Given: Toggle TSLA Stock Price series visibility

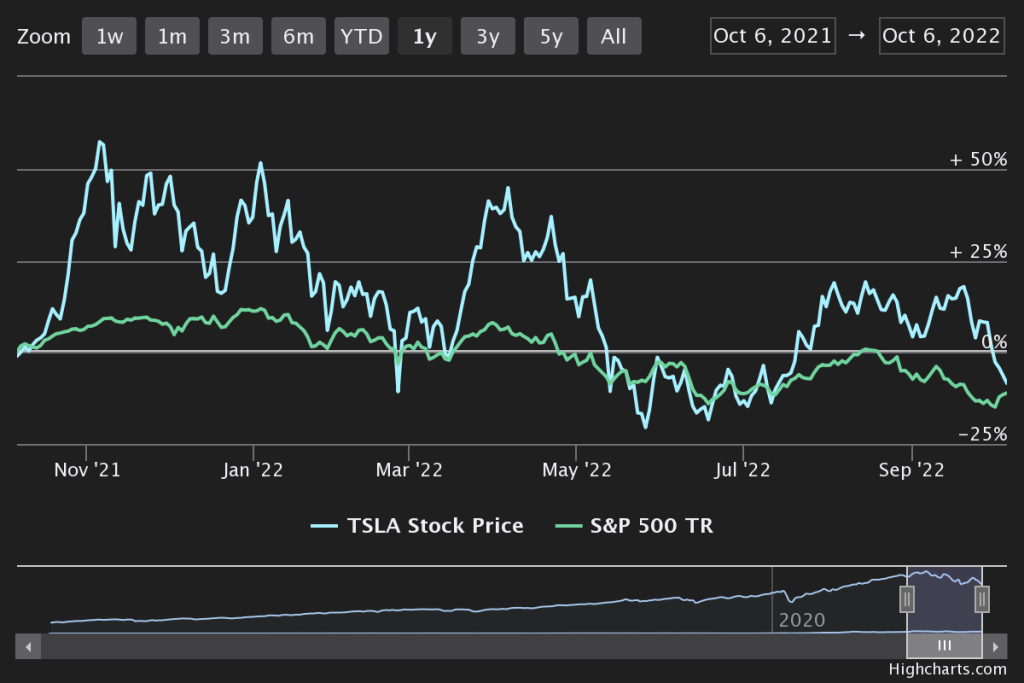Looking at the screenshot, I should (x=434, y=526).
